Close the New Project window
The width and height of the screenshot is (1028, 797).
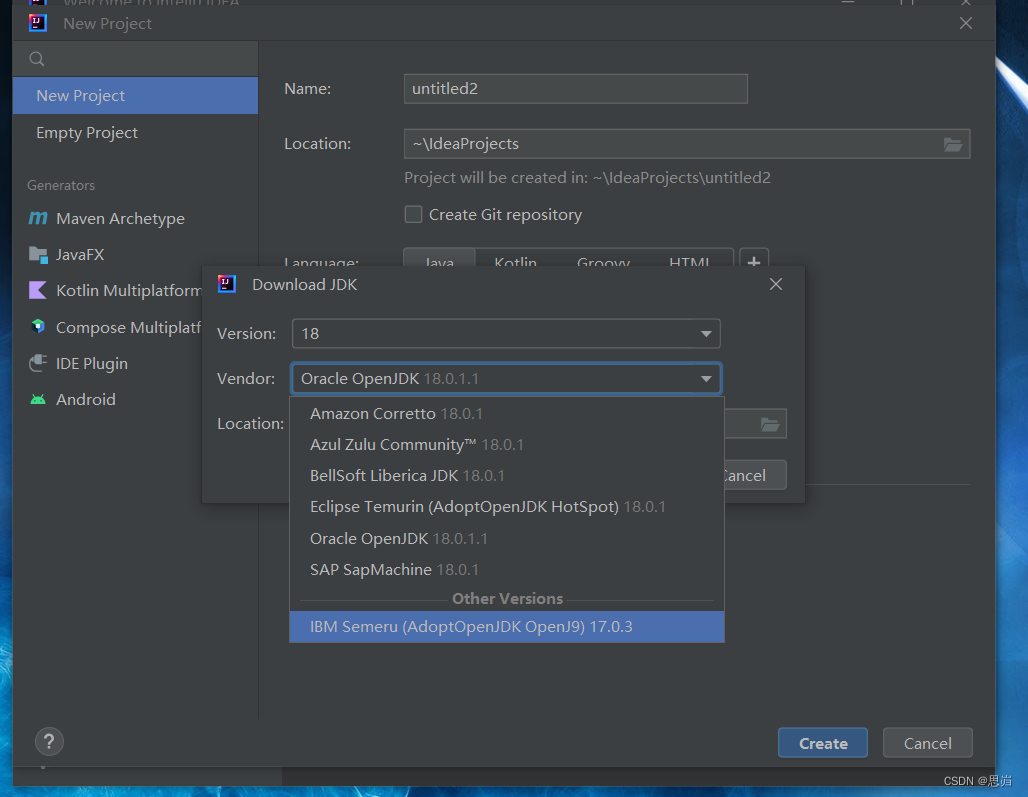pos(966,24)
